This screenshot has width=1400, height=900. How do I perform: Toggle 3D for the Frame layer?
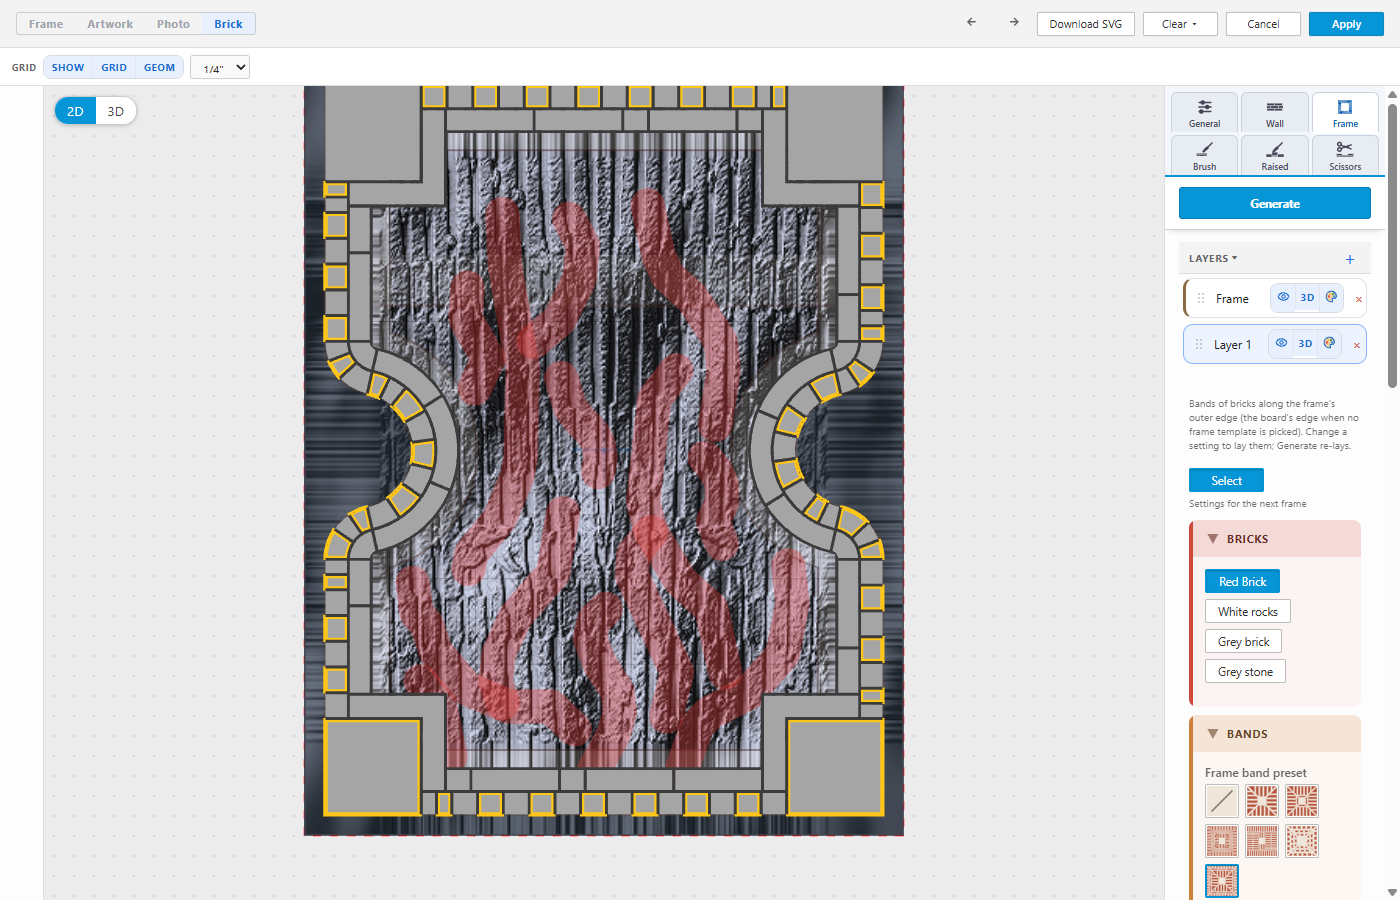[1307, 297]
